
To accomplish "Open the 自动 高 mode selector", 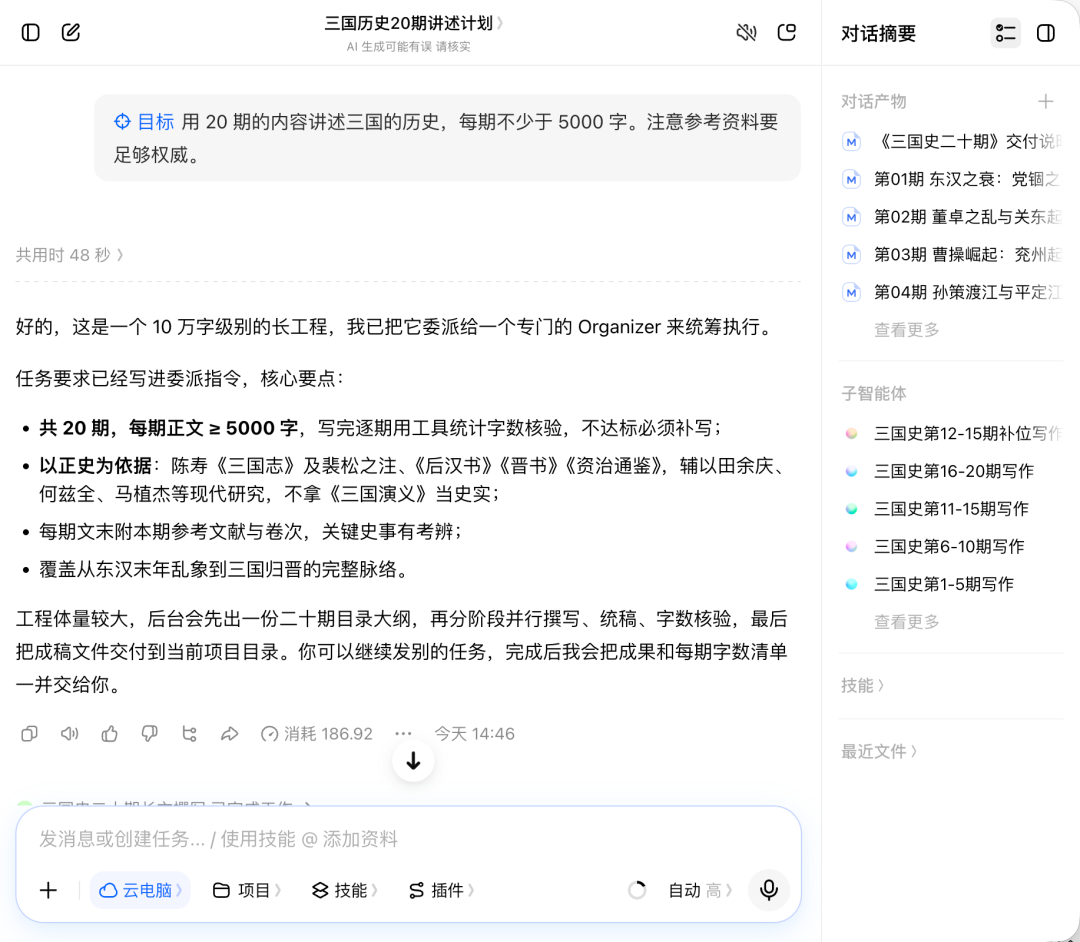I will [700, 890].
